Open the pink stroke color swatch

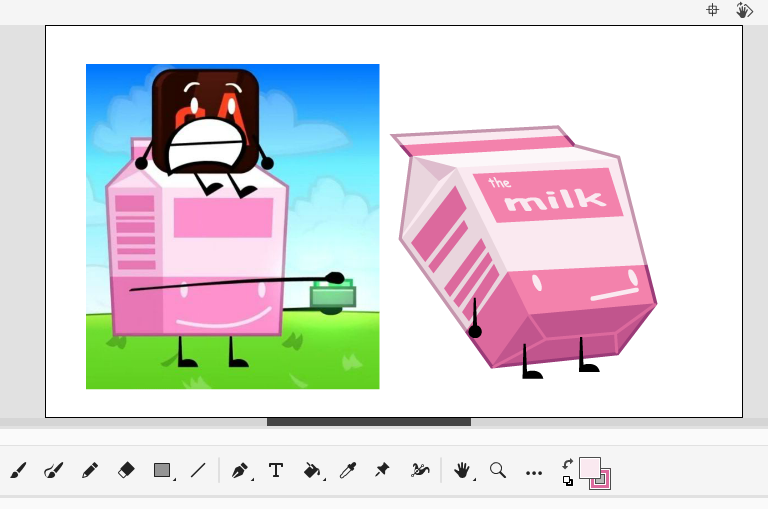click(603, 482)
